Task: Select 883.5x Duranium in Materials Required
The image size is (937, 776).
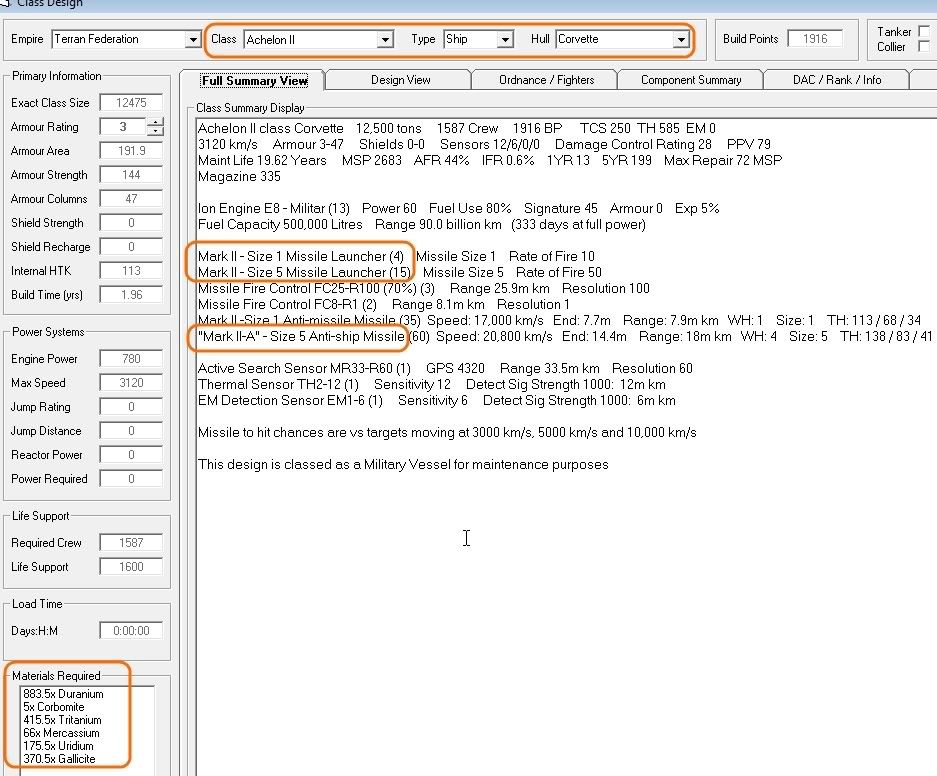Action: pyautogui.click(x=63, y=694)
